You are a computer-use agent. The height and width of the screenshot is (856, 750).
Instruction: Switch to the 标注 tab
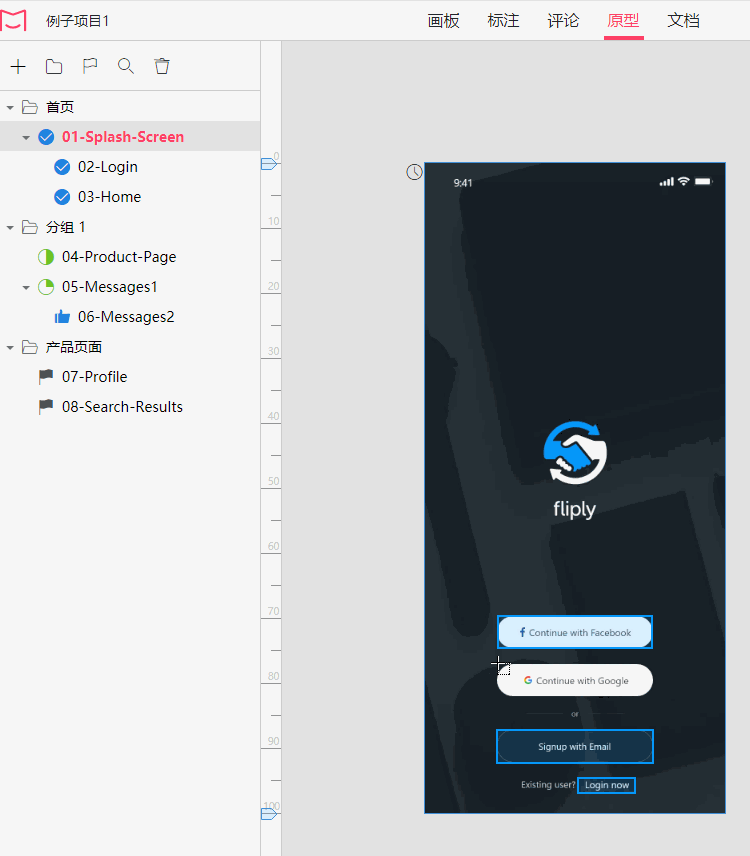pyautogui.click(x=503, y=21)
